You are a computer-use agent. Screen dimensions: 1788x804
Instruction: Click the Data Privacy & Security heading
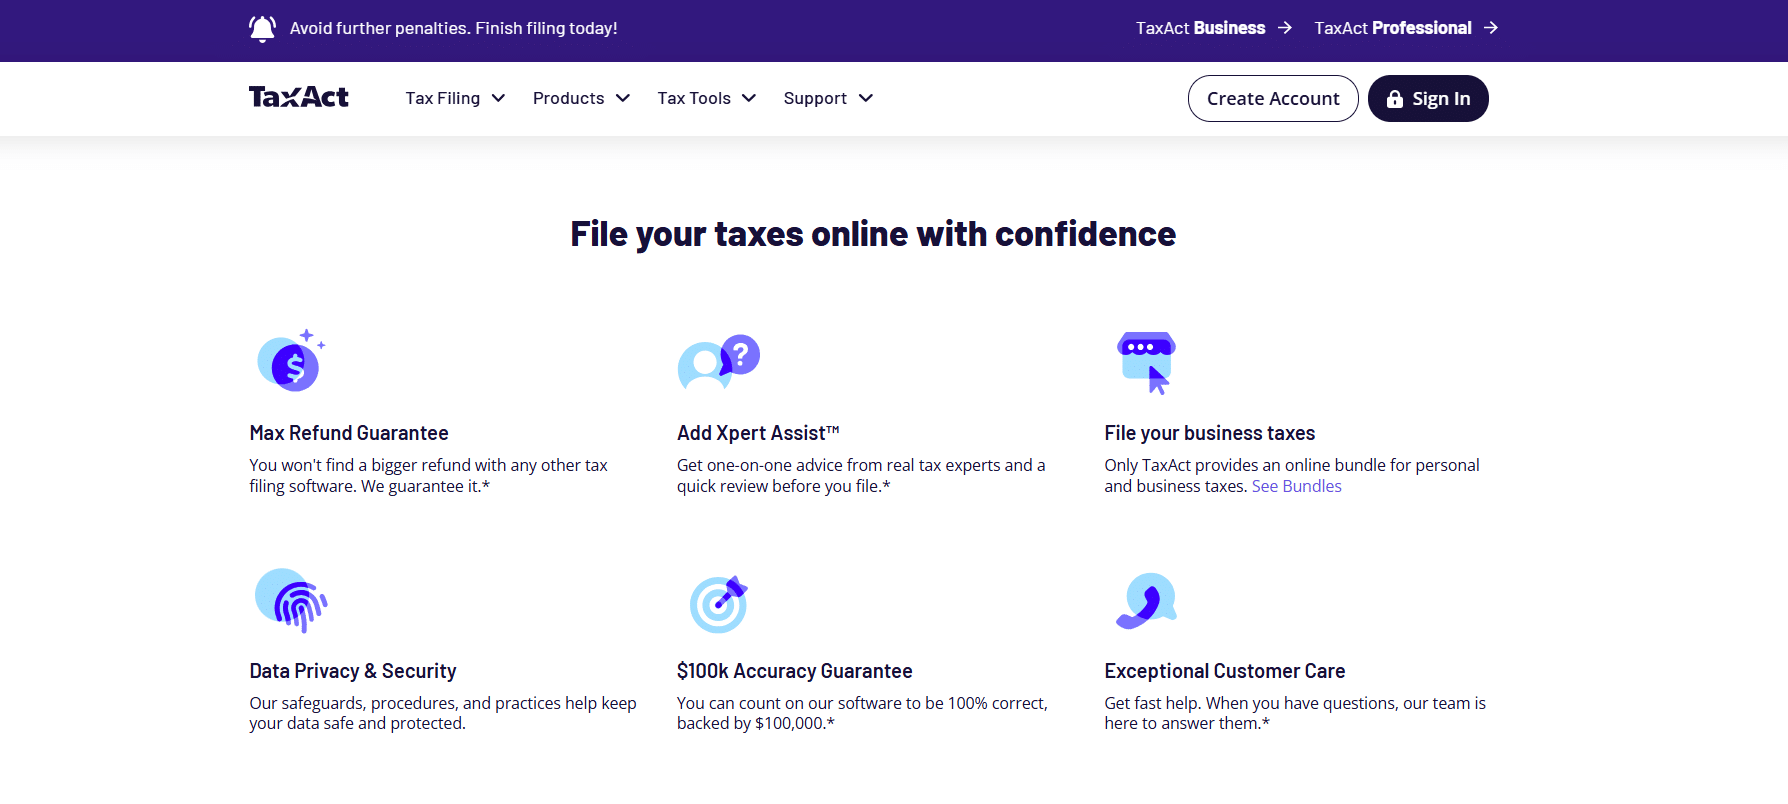click(353, 671)
